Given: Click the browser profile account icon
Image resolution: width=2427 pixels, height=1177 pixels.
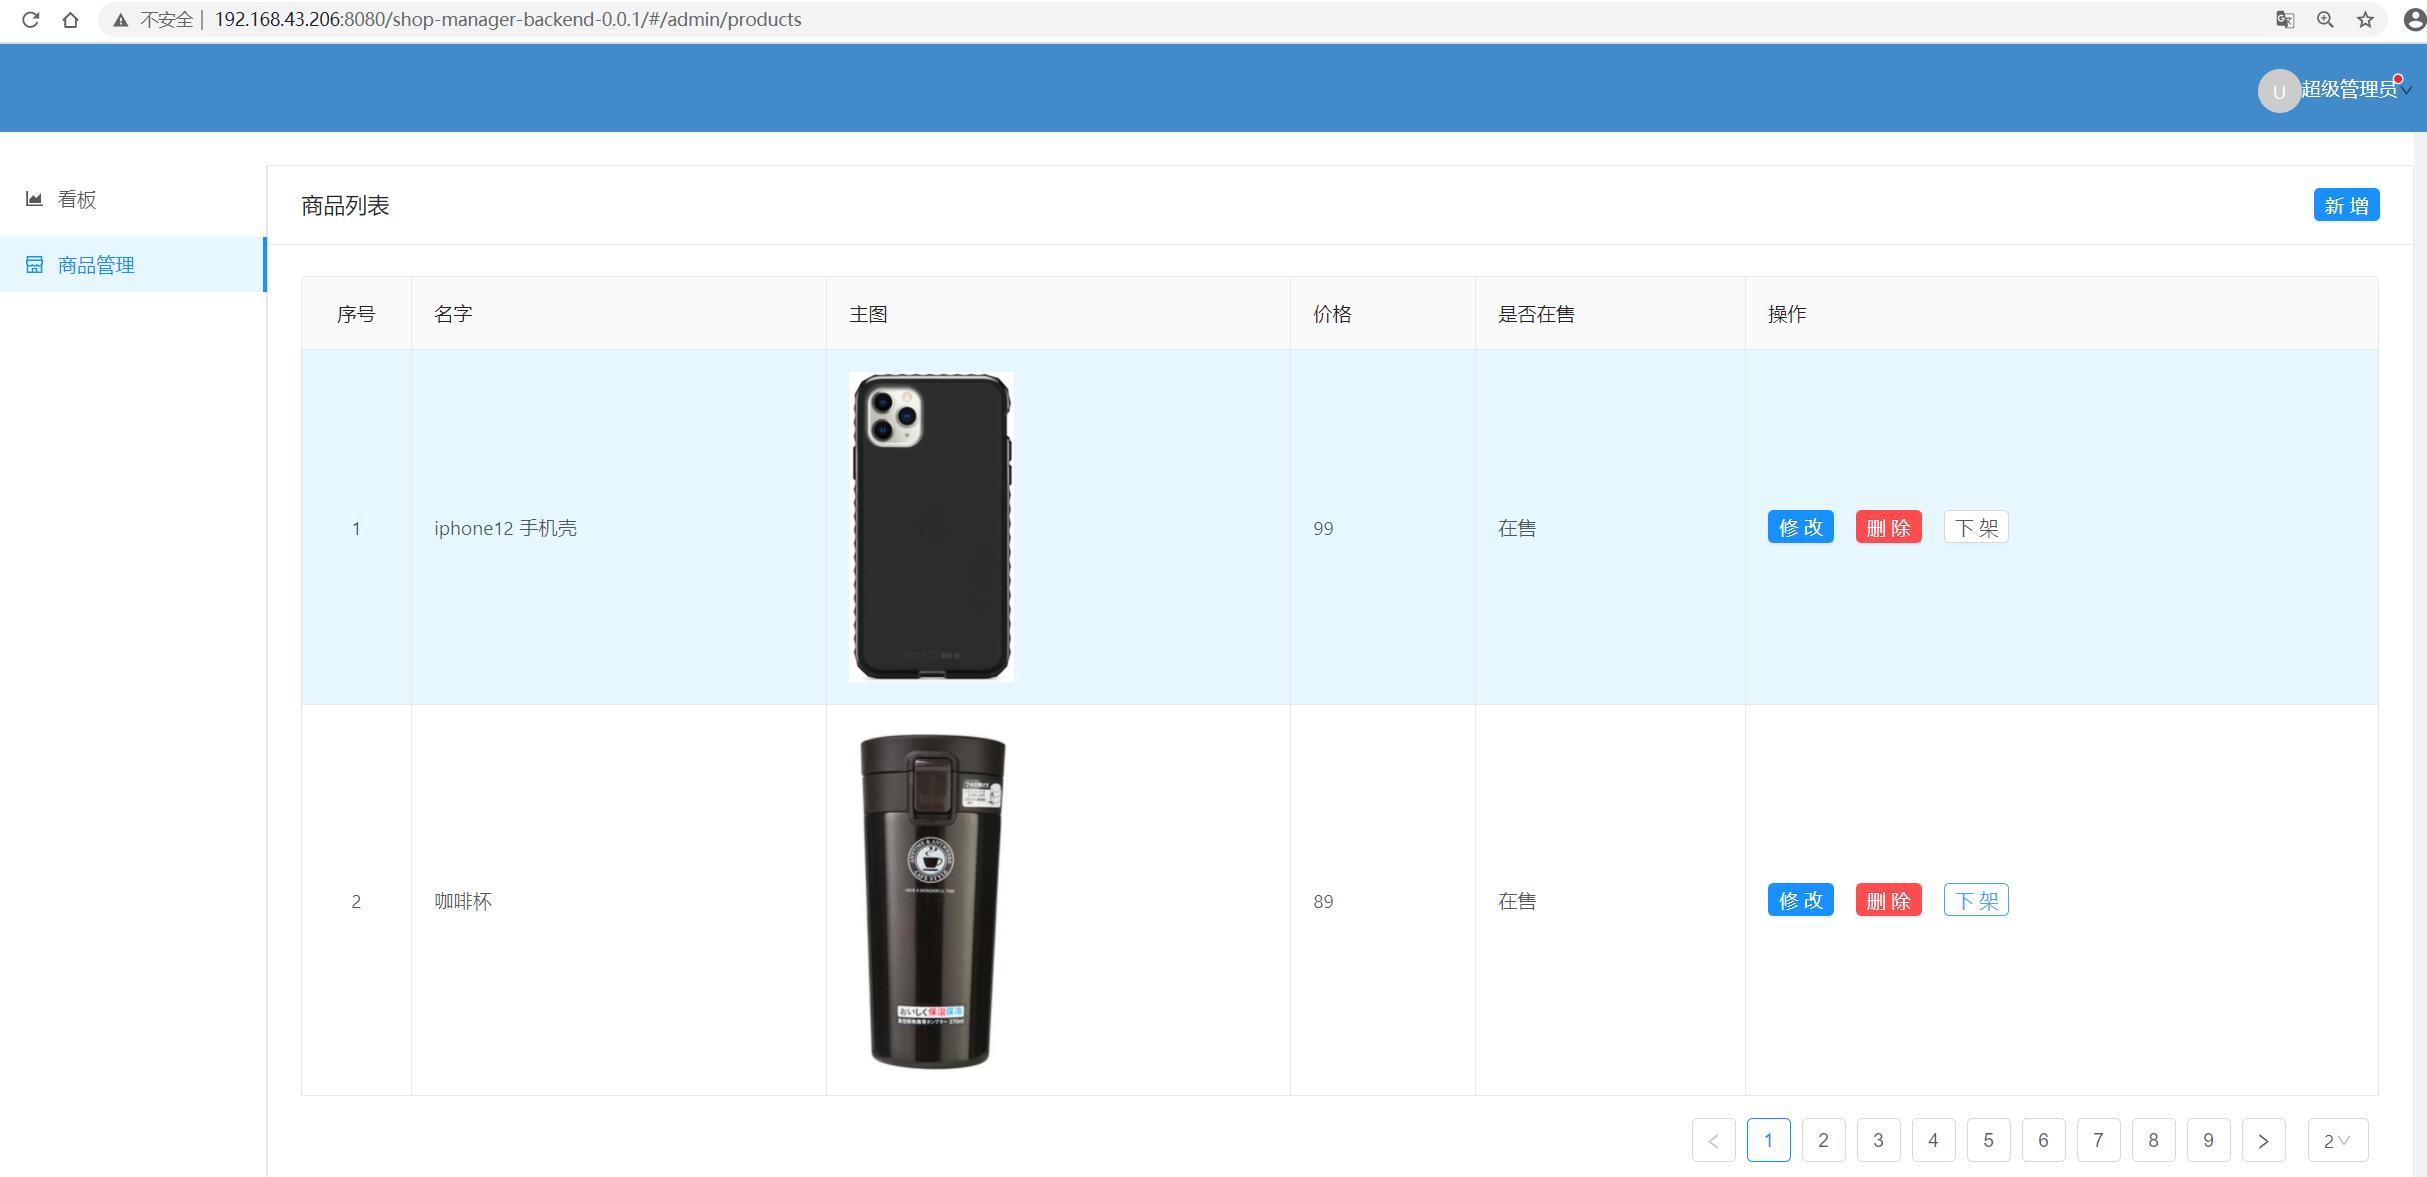Looking at the screenshot, I should click(2413, 19).
